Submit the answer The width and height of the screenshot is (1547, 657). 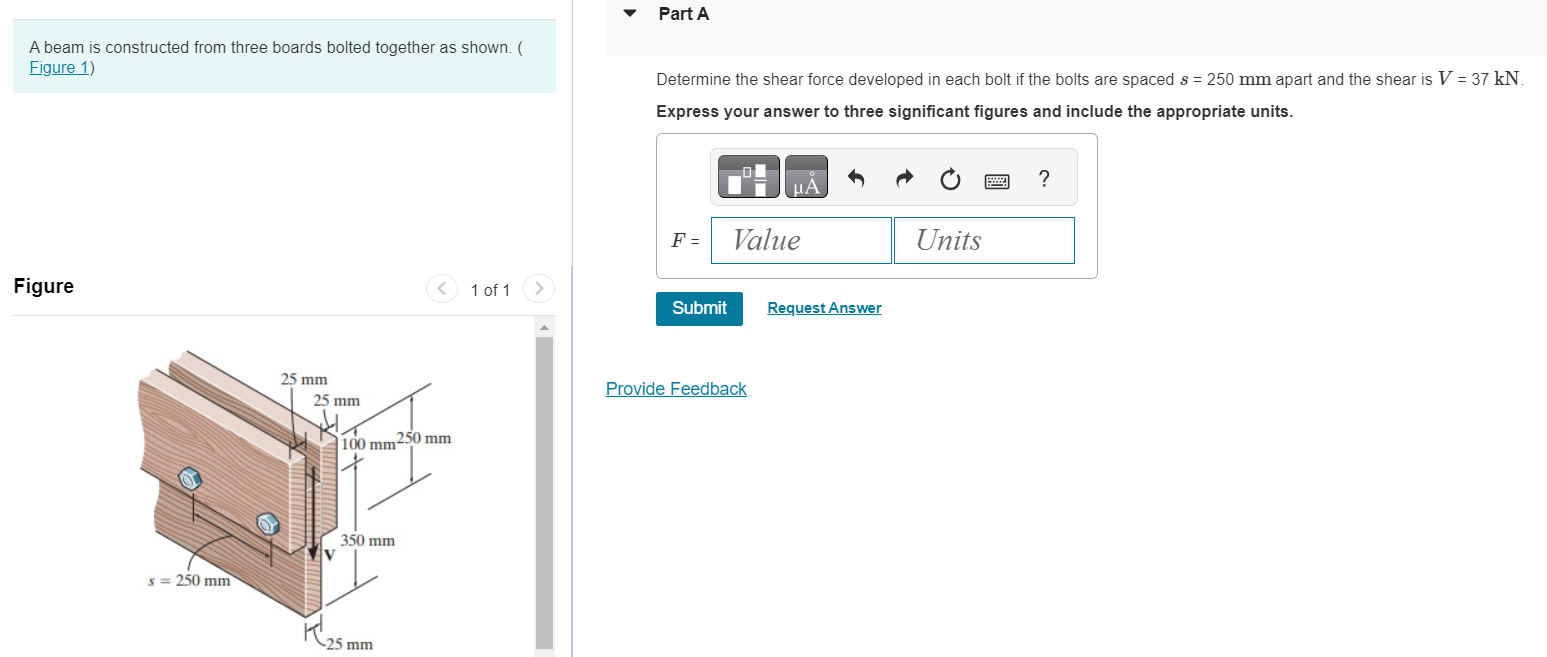coord(699,308)
